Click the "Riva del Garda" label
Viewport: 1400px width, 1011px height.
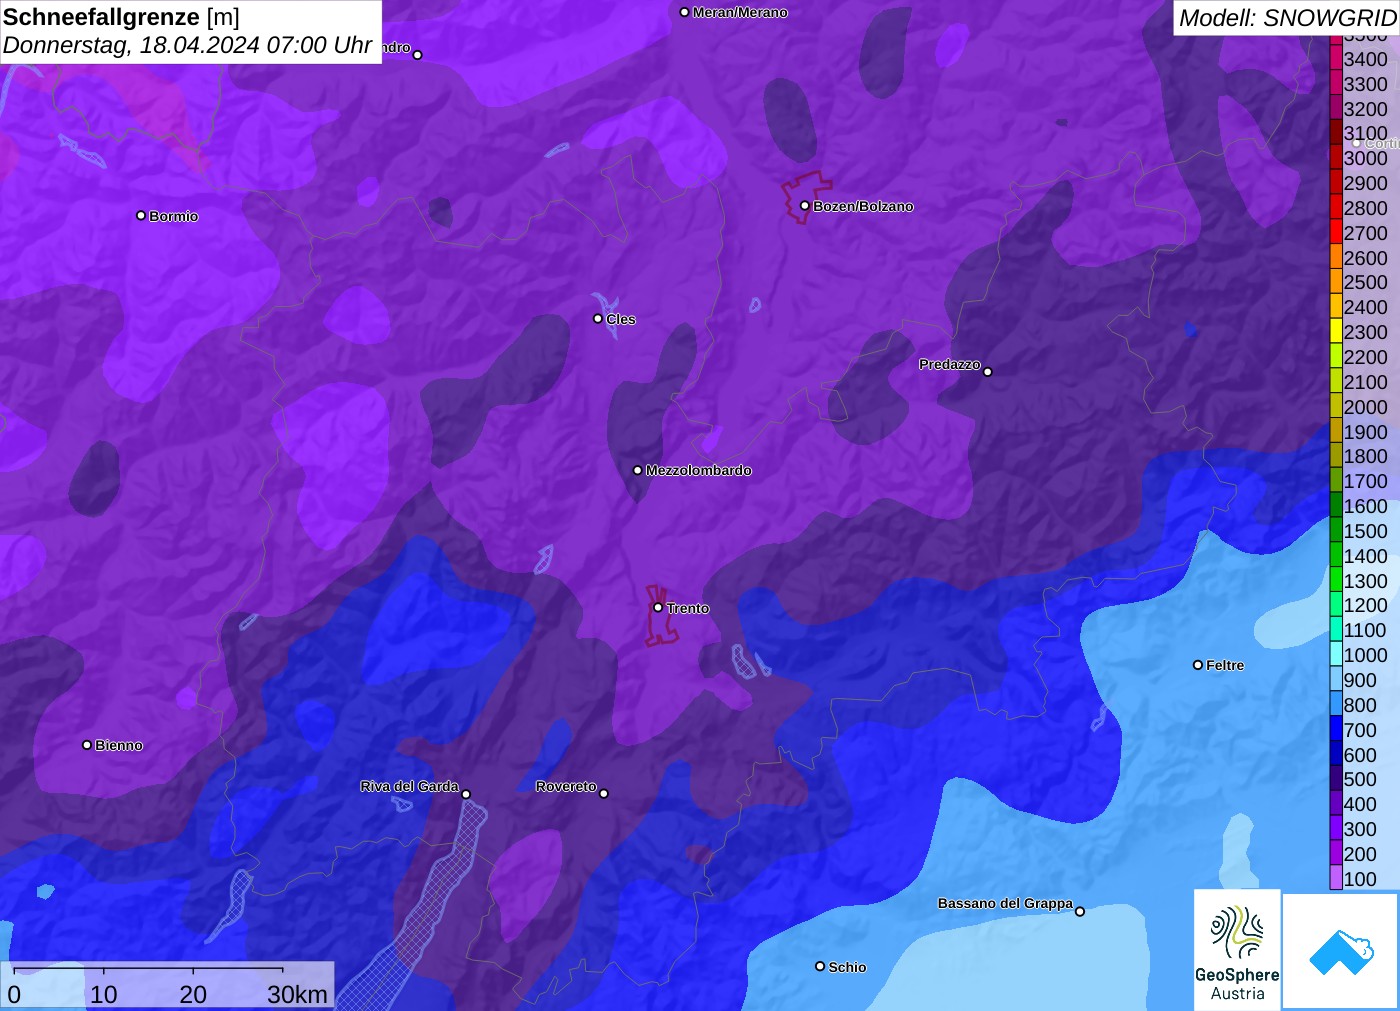(x=409, y=786)
